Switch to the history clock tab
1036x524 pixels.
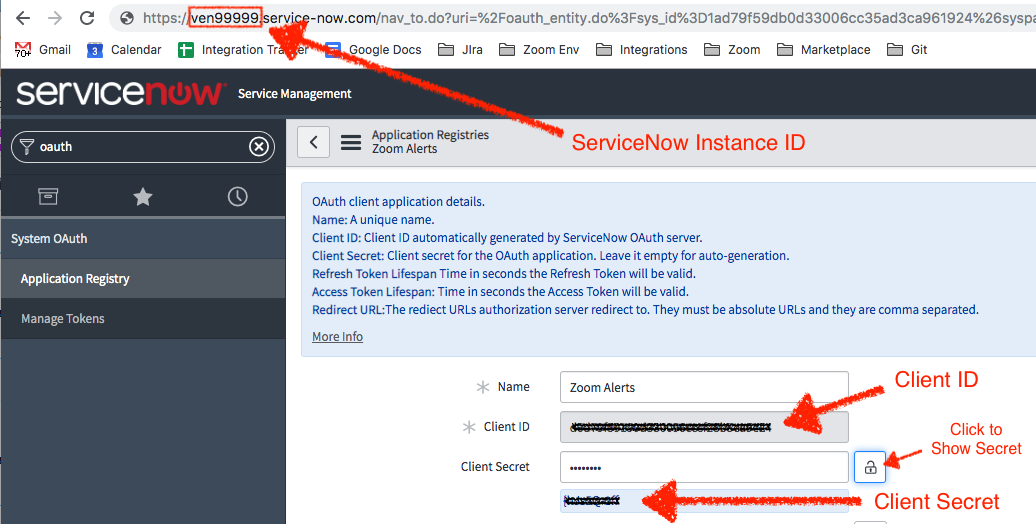[238, 196]
